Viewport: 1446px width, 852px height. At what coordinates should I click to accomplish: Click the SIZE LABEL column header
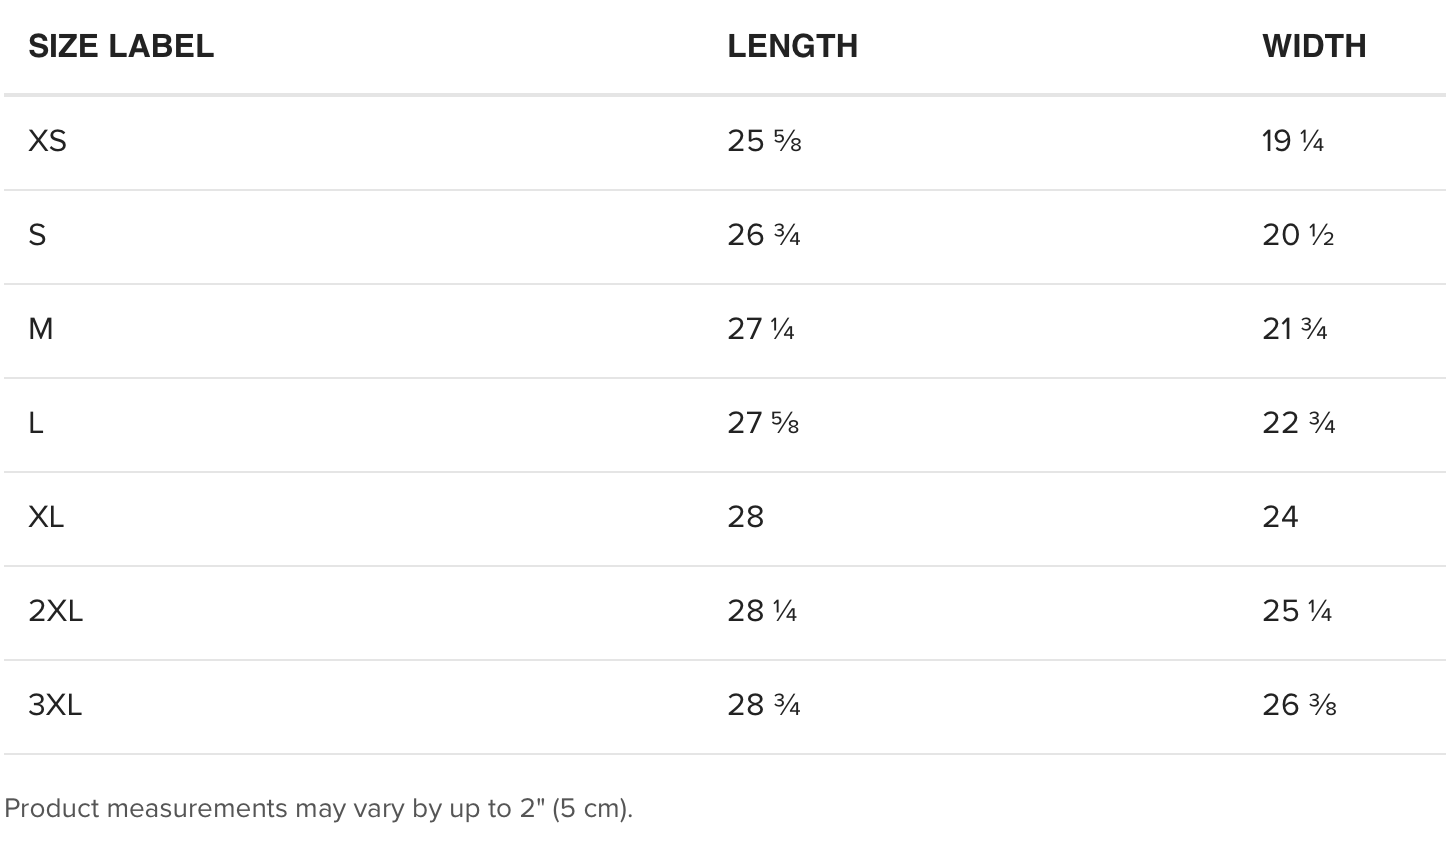pos(121,46)
